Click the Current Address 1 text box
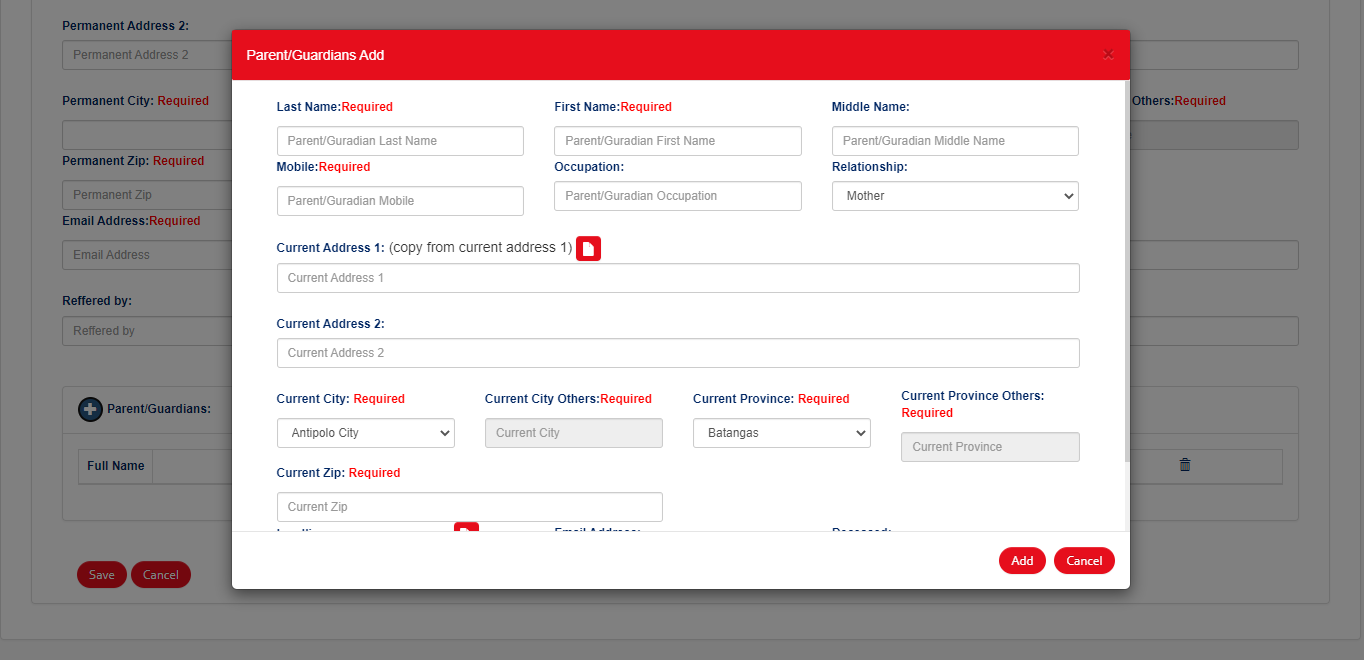The image size is (1364, 660). pos(677,278)
